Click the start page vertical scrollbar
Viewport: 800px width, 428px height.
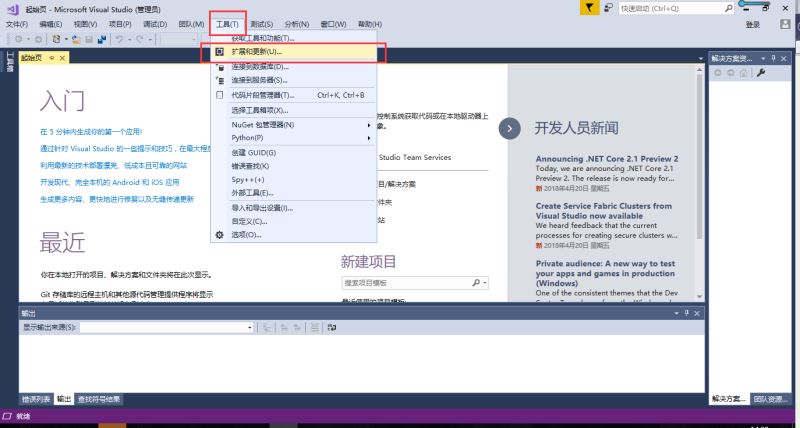click(699, 182)
